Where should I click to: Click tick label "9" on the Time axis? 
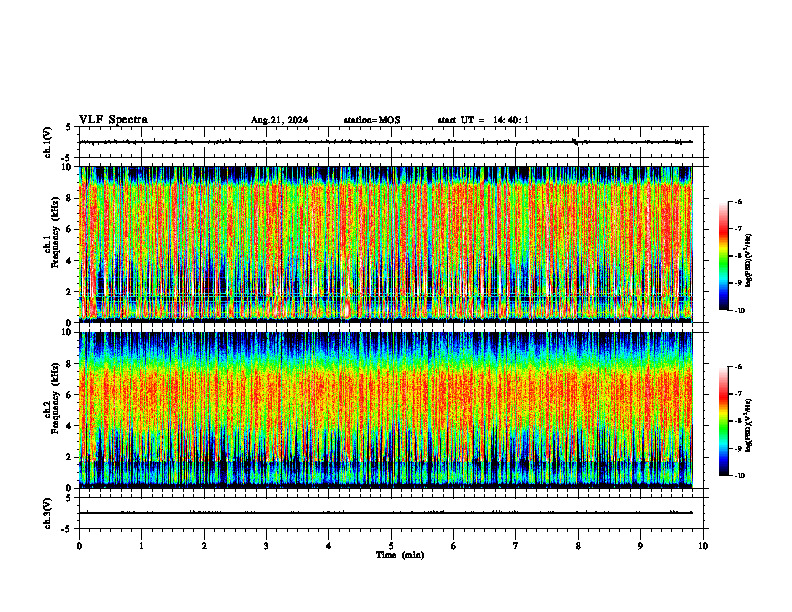[640, 546]
